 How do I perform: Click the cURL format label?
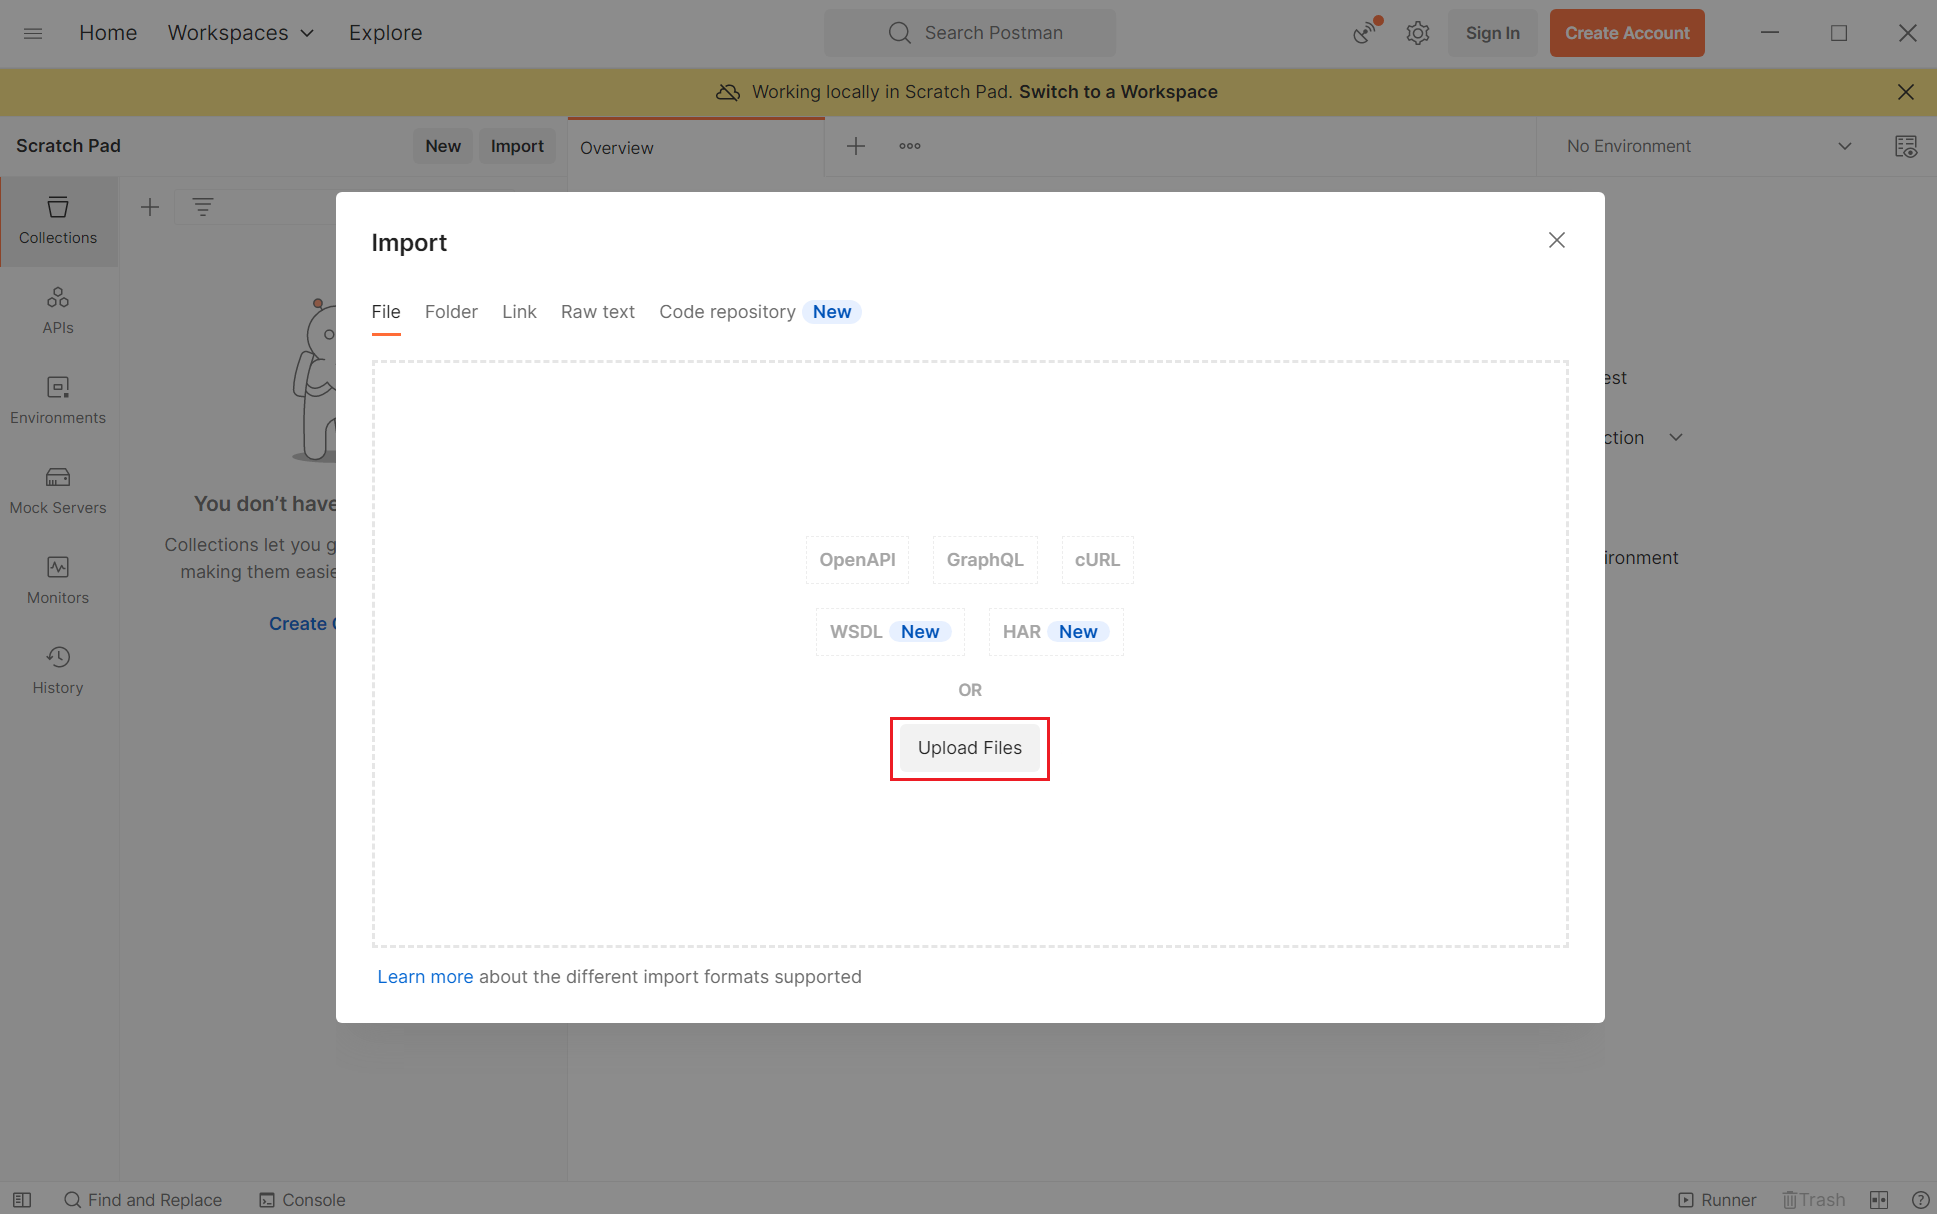pyautogui.click(x=1097, y=560)
